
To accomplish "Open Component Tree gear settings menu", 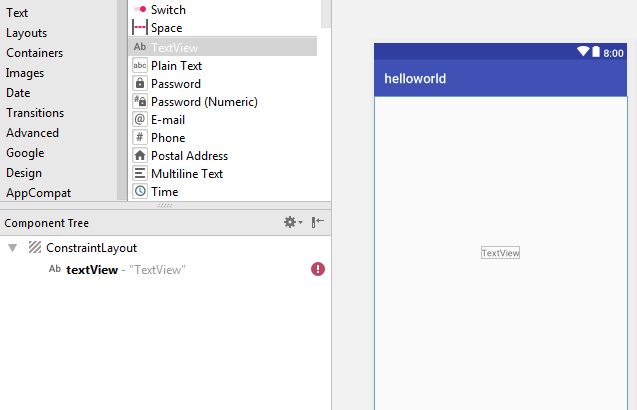I will pos(292,223).
